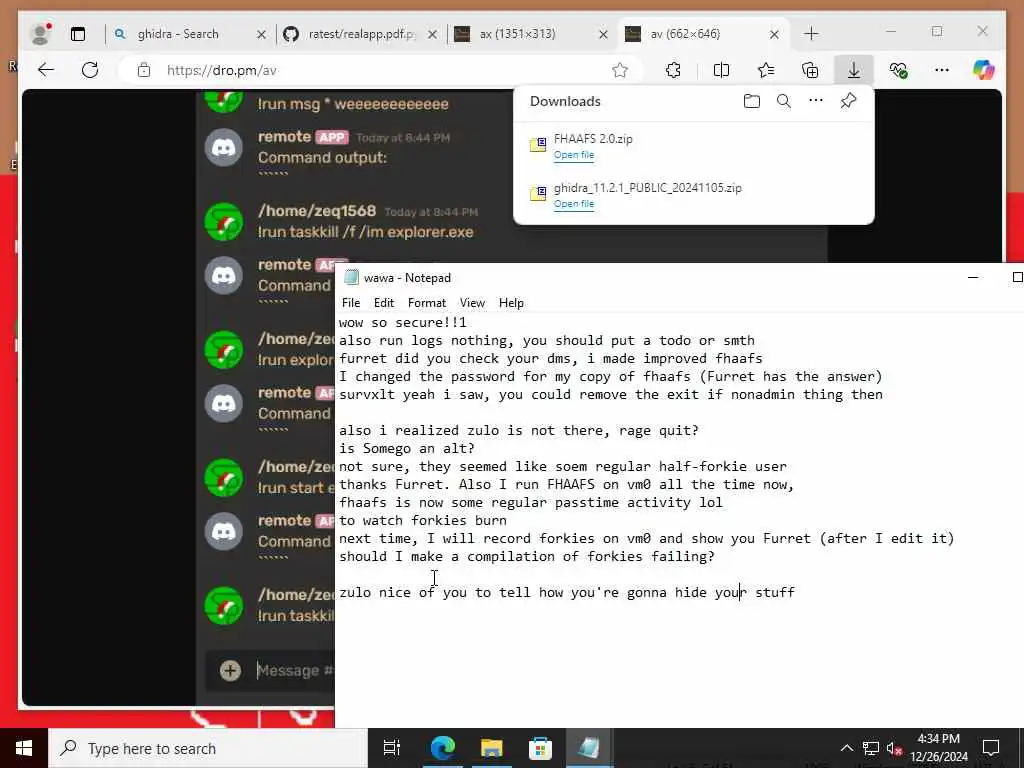
Task: Click the Downloads toolbar arrow icon
Action: (854, 70)
